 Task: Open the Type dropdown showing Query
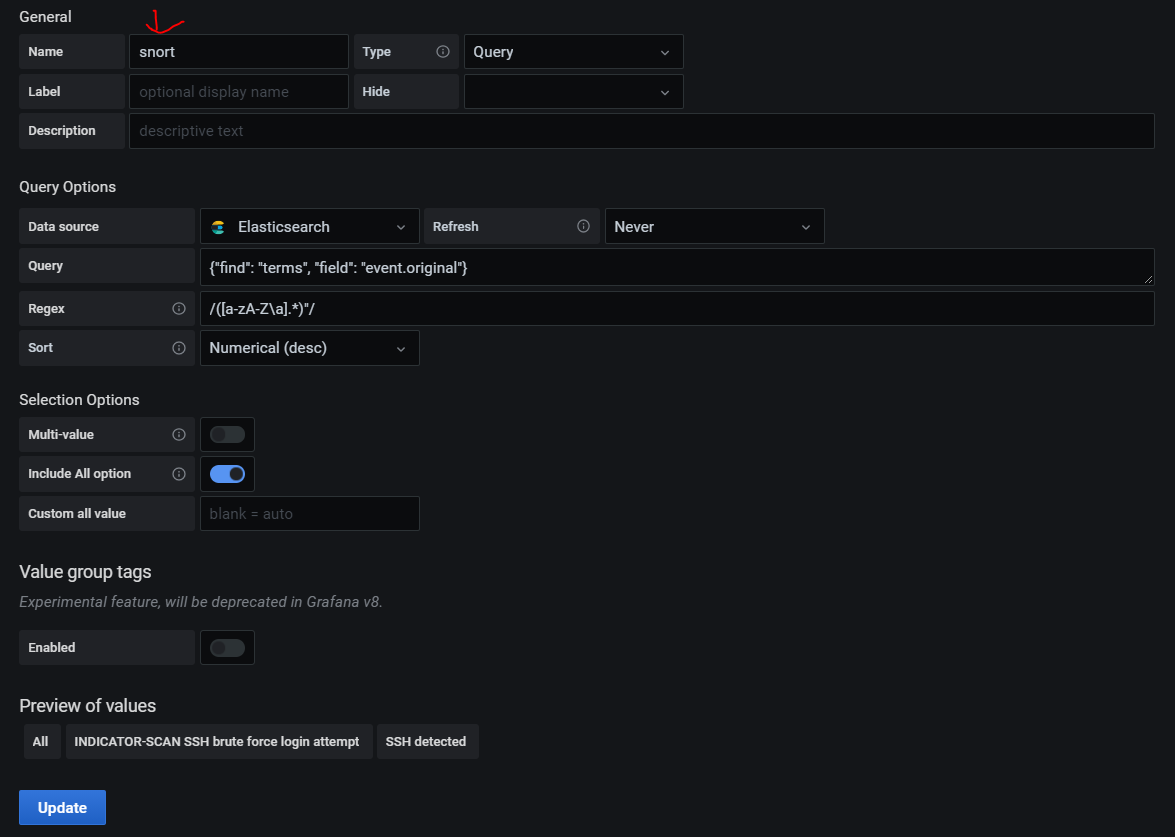(573, 51)
